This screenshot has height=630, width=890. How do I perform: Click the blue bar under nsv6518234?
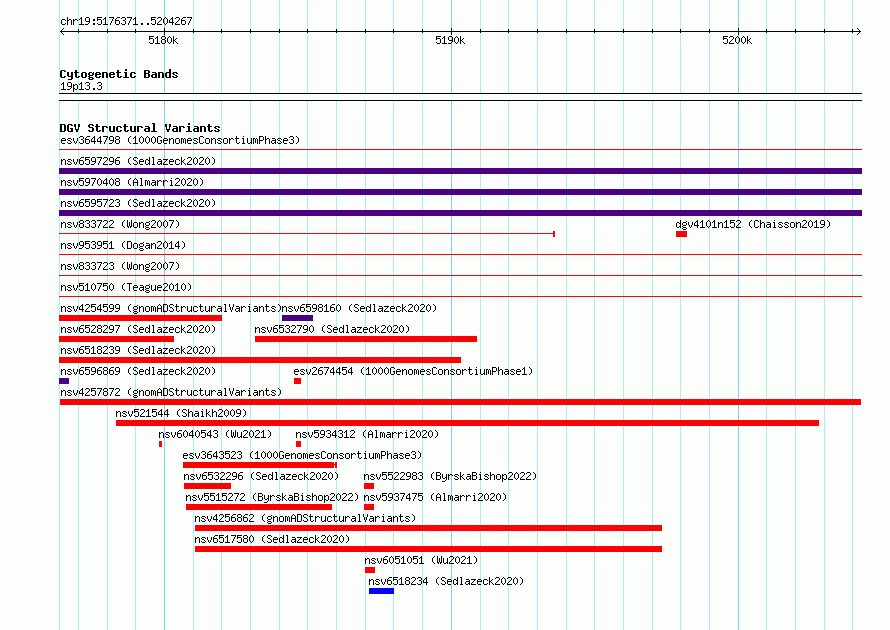pyautogui.click(x=381, y=591)
